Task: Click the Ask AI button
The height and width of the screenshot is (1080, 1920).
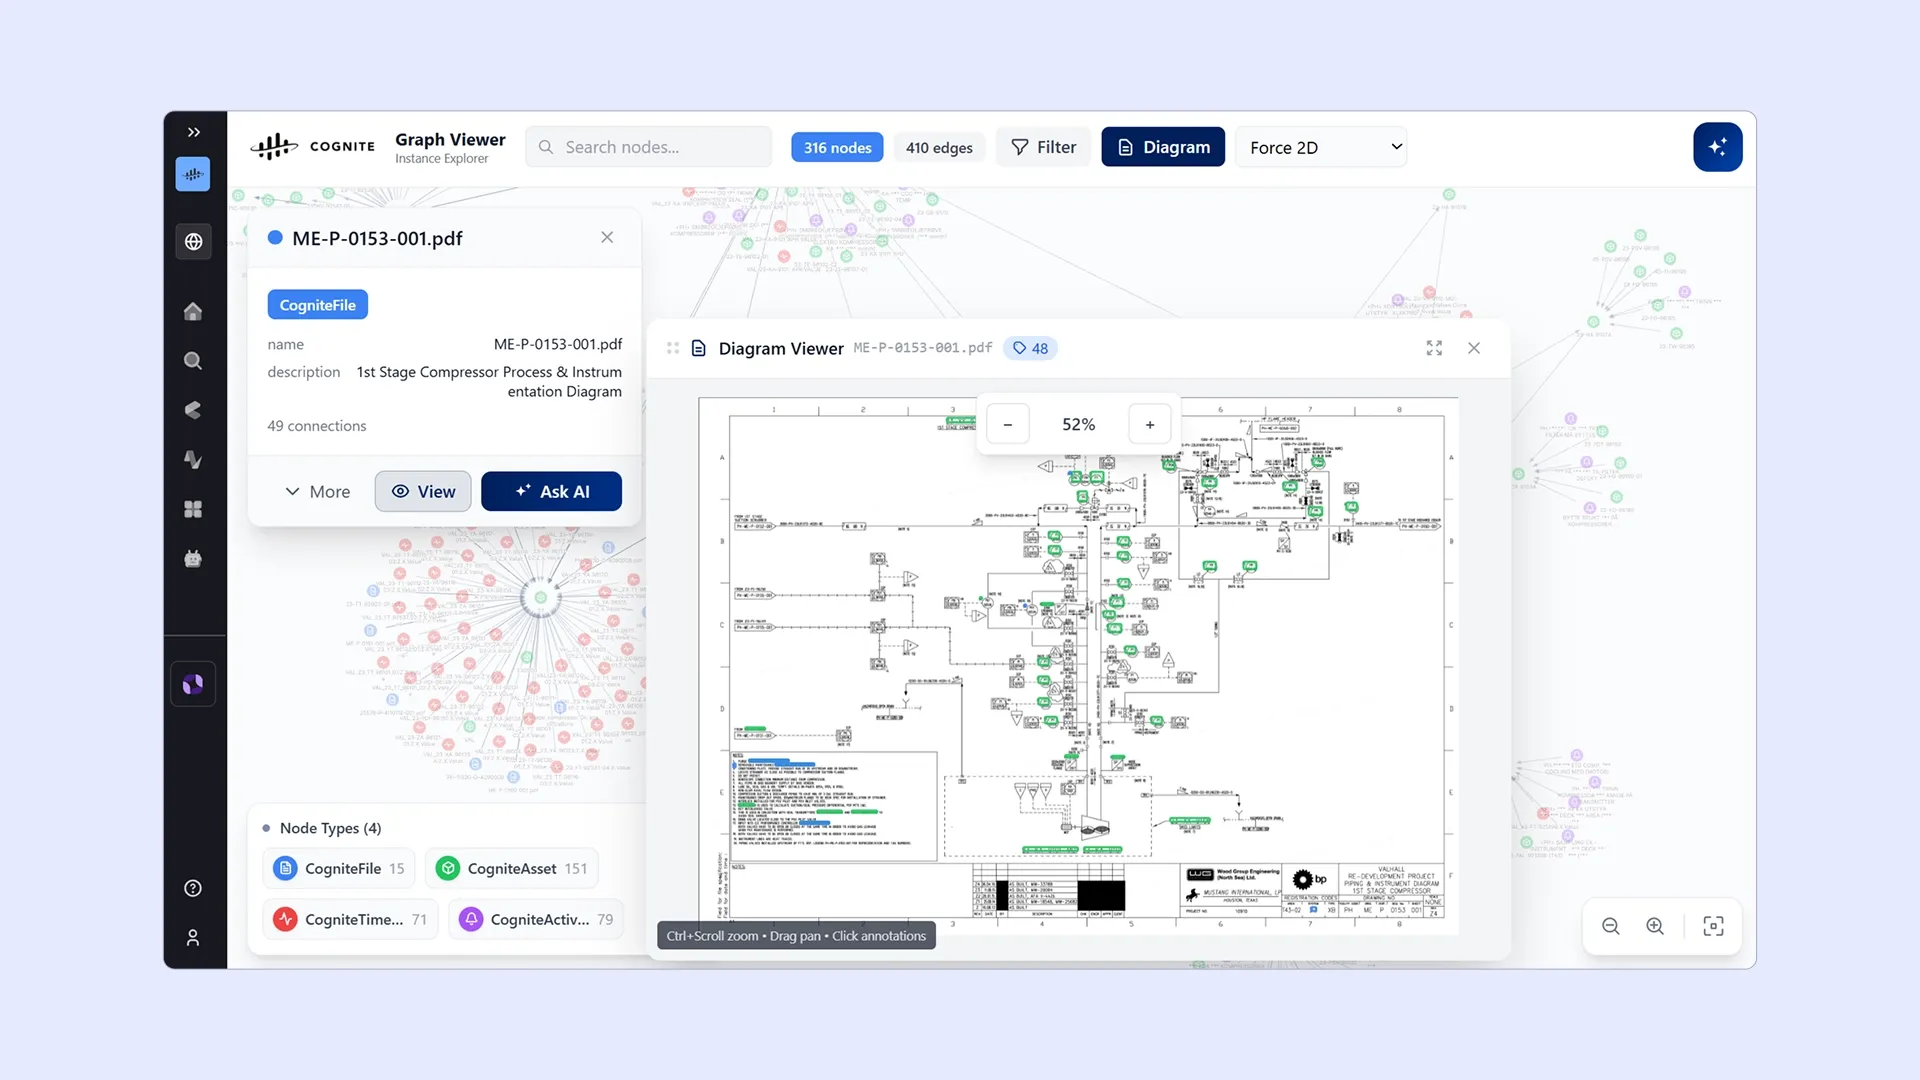Action: (551, 491)
